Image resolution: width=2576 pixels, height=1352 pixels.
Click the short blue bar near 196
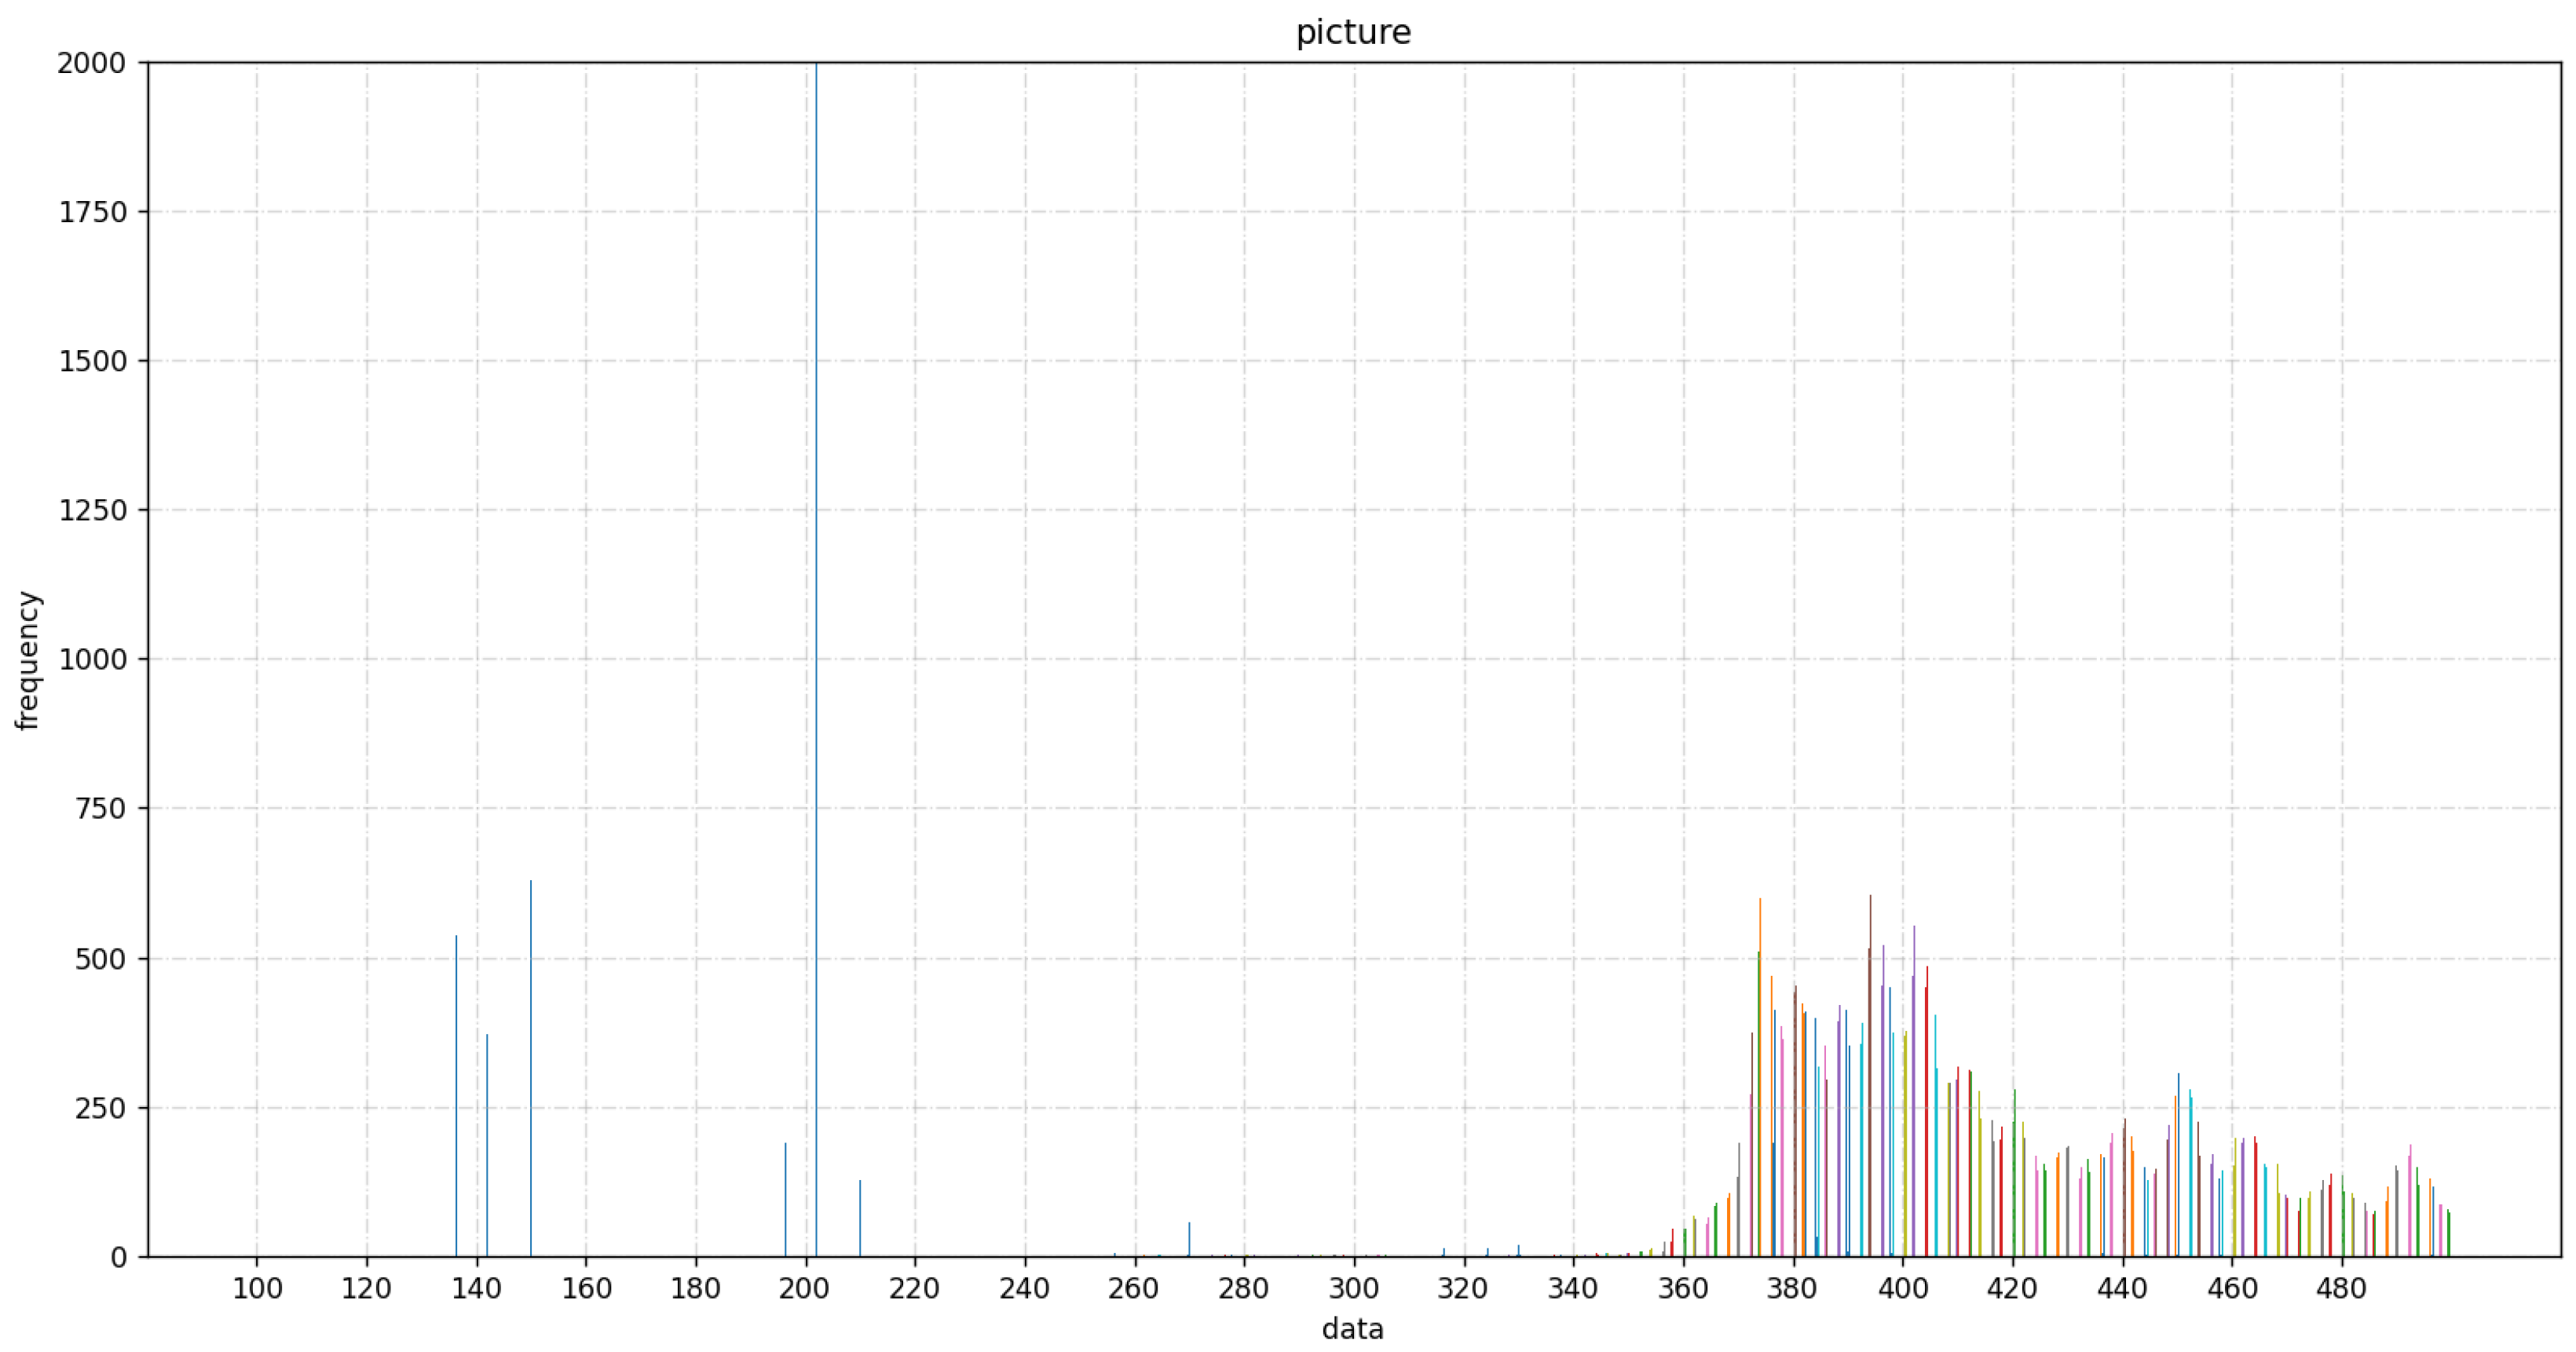[785, 1200]
